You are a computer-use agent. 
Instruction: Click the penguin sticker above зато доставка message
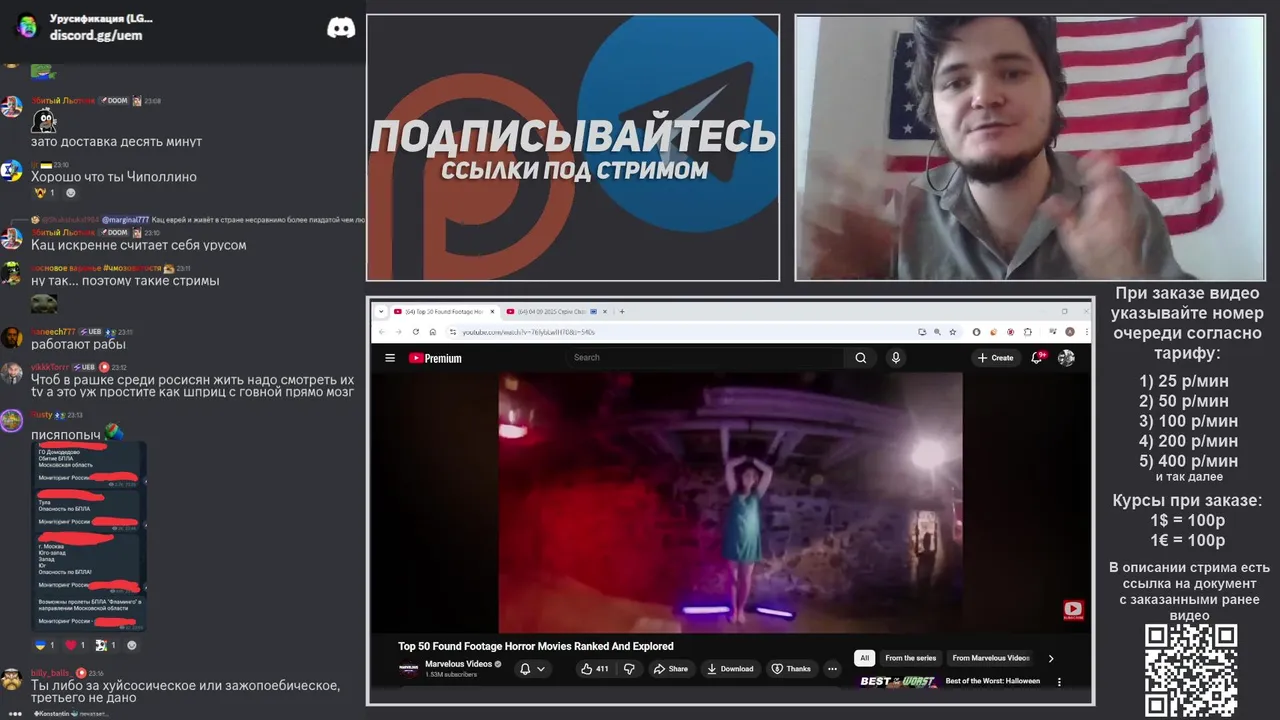pos(43,121)
